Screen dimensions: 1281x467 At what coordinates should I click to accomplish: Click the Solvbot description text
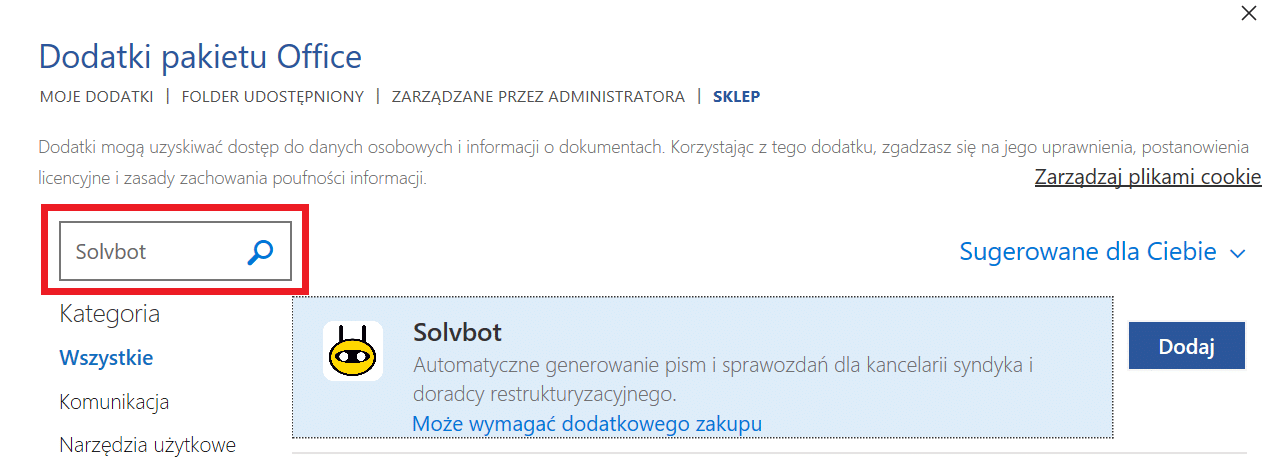click(x=723, y=378)
